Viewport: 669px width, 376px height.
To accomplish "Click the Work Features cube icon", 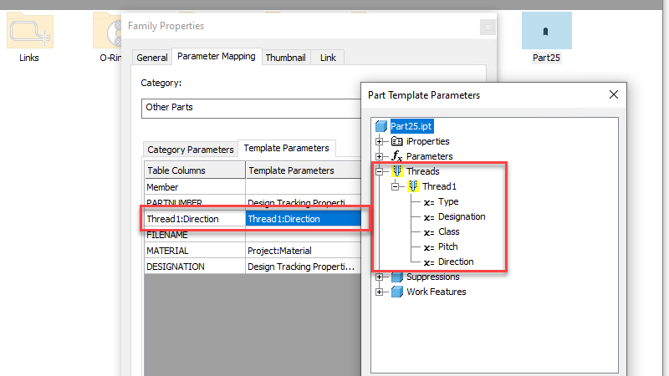I will [397, 291].
